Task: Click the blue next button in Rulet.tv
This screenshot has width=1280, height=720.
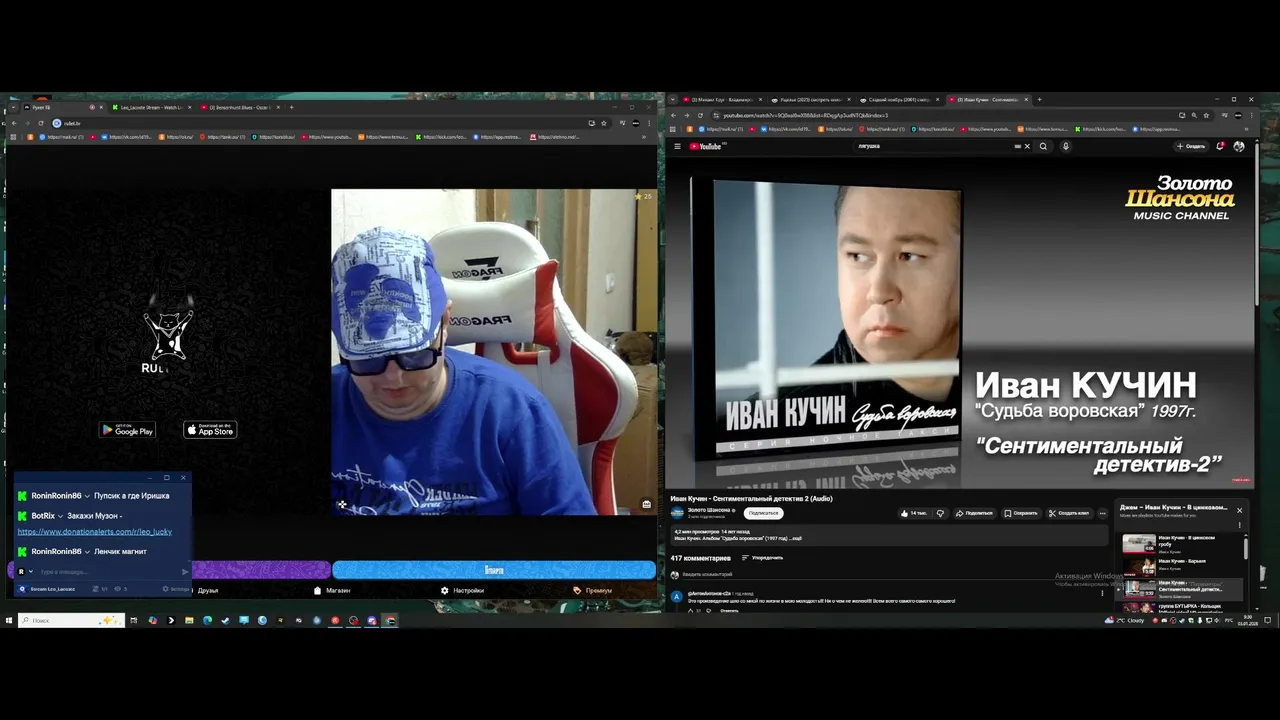Action: (494, 570)
